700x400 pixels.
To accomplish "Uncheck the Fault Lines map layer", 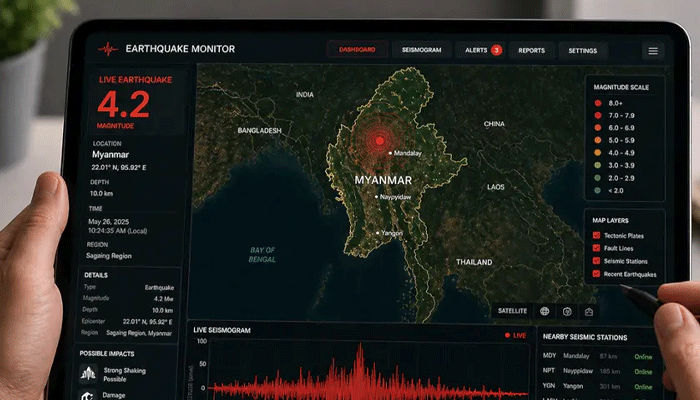I will pos(596,248).
